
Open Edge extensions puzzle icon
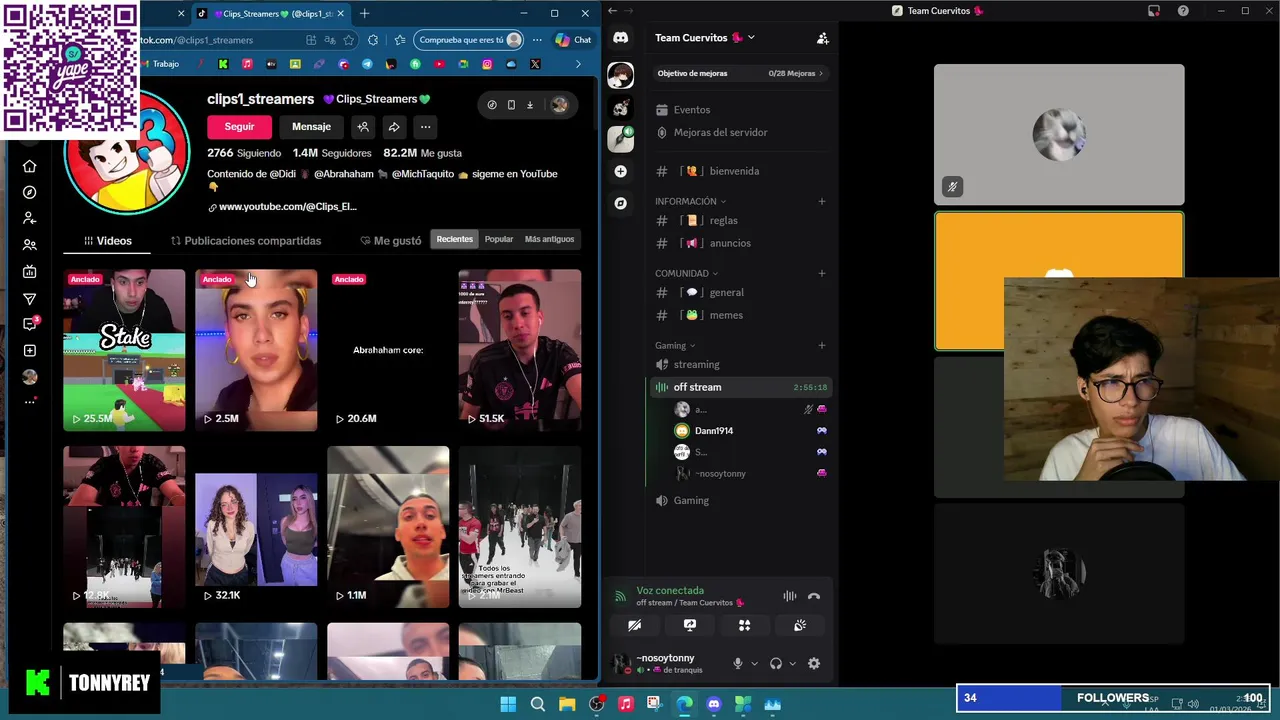click(x=373, y=40)
